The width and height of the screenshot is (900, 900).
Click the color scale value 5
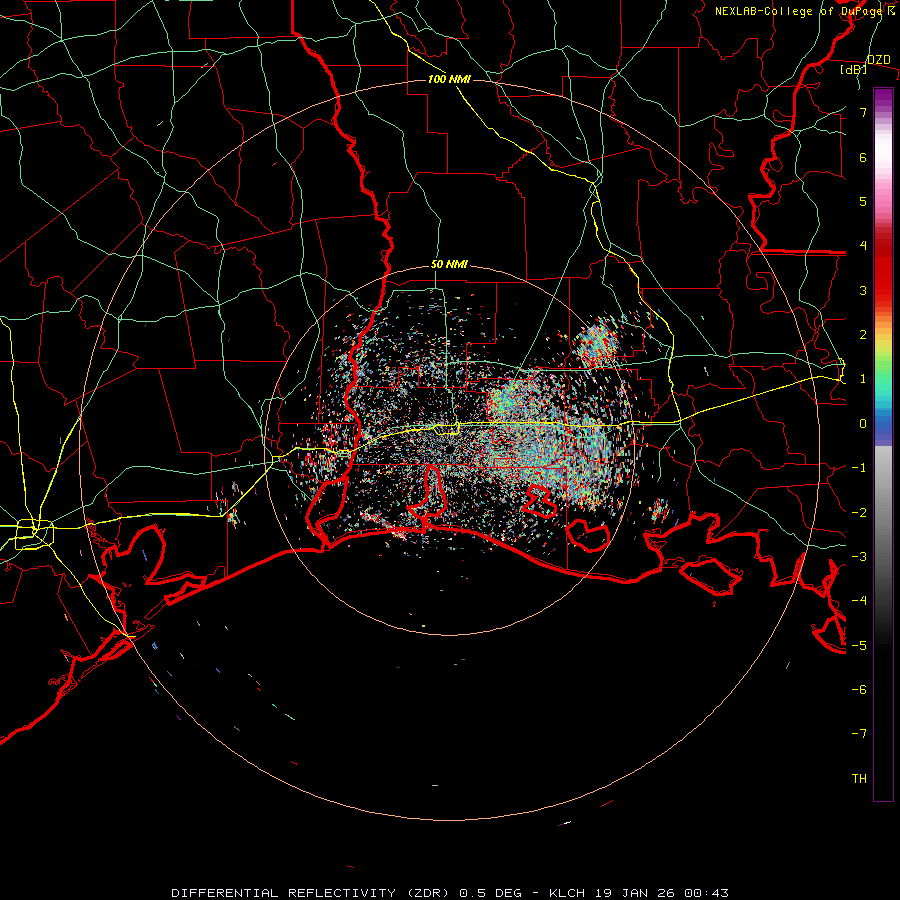click(863, 201)
